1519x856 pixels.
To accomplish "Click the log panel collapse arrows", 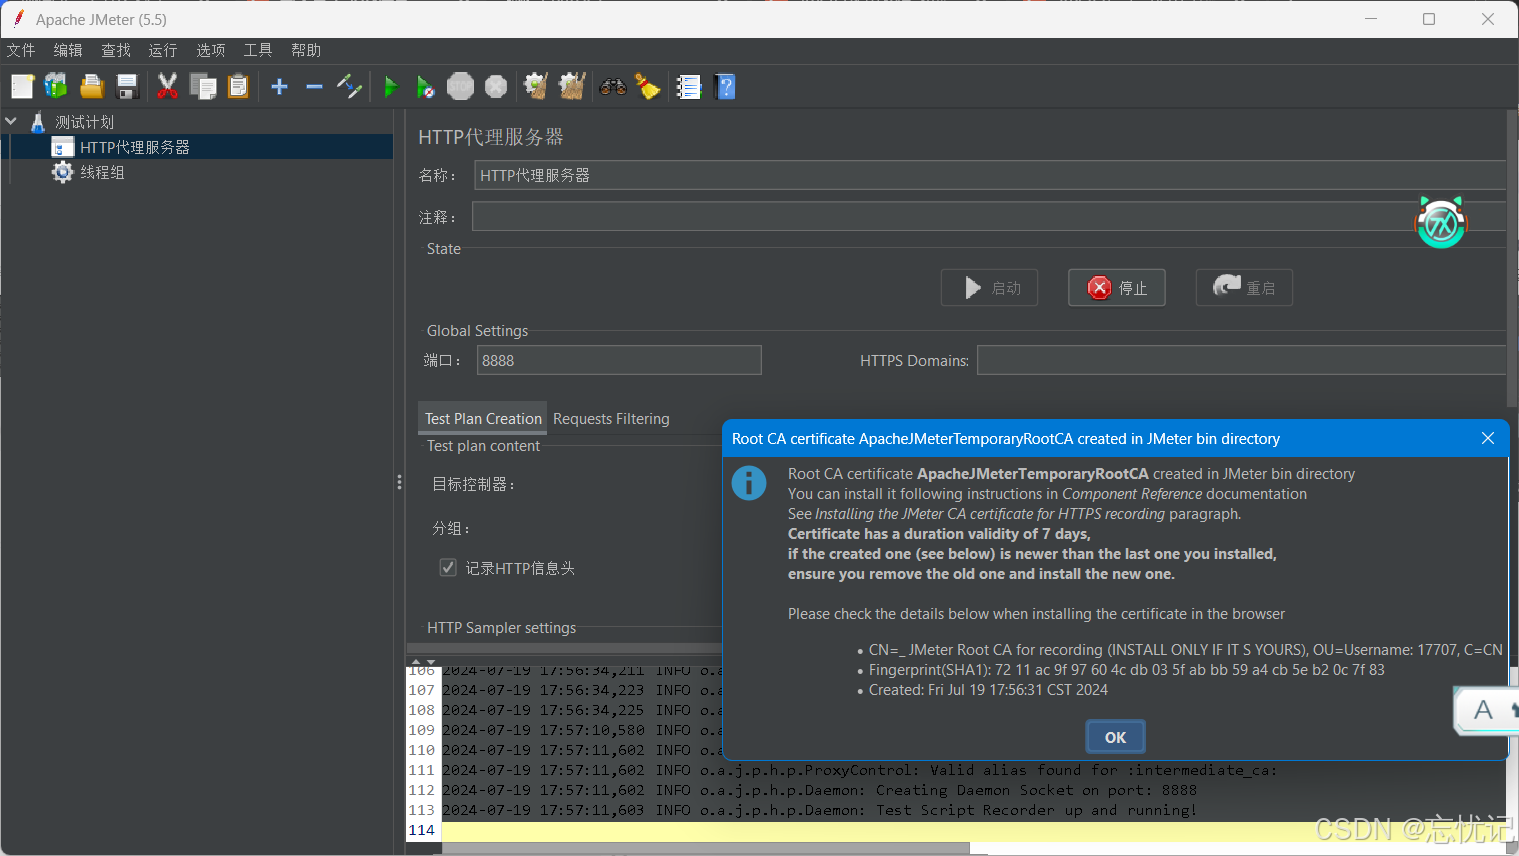I will click(x=424, y=662).
